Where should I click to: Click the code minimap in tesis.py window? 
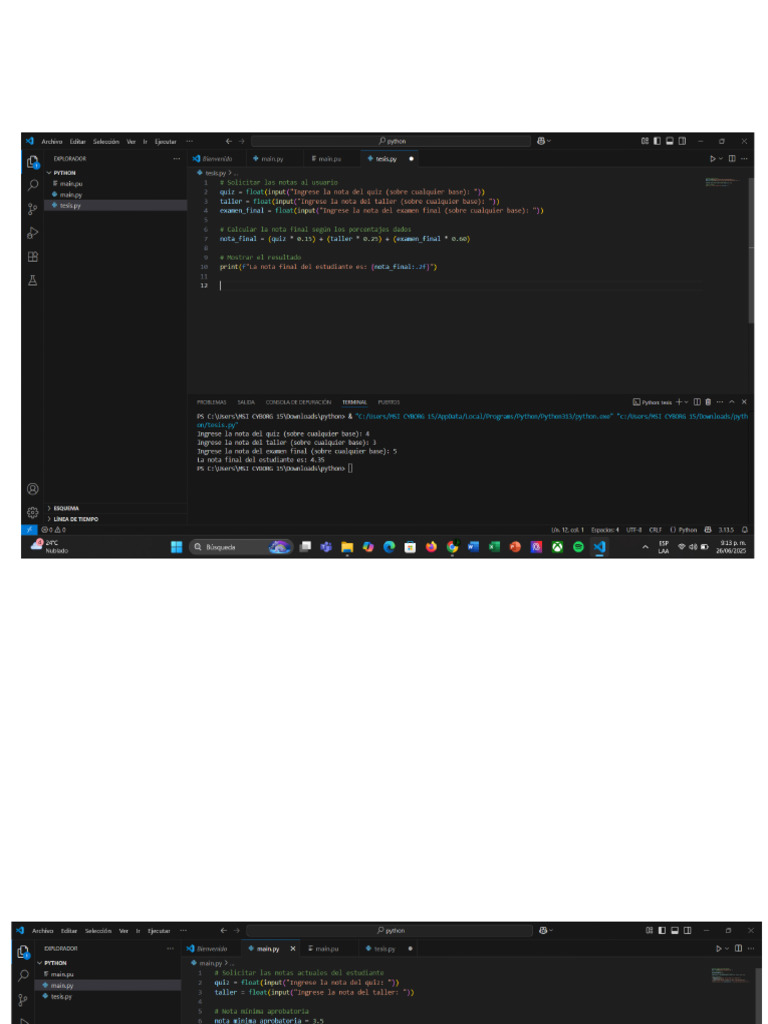[x=724, y=182]
